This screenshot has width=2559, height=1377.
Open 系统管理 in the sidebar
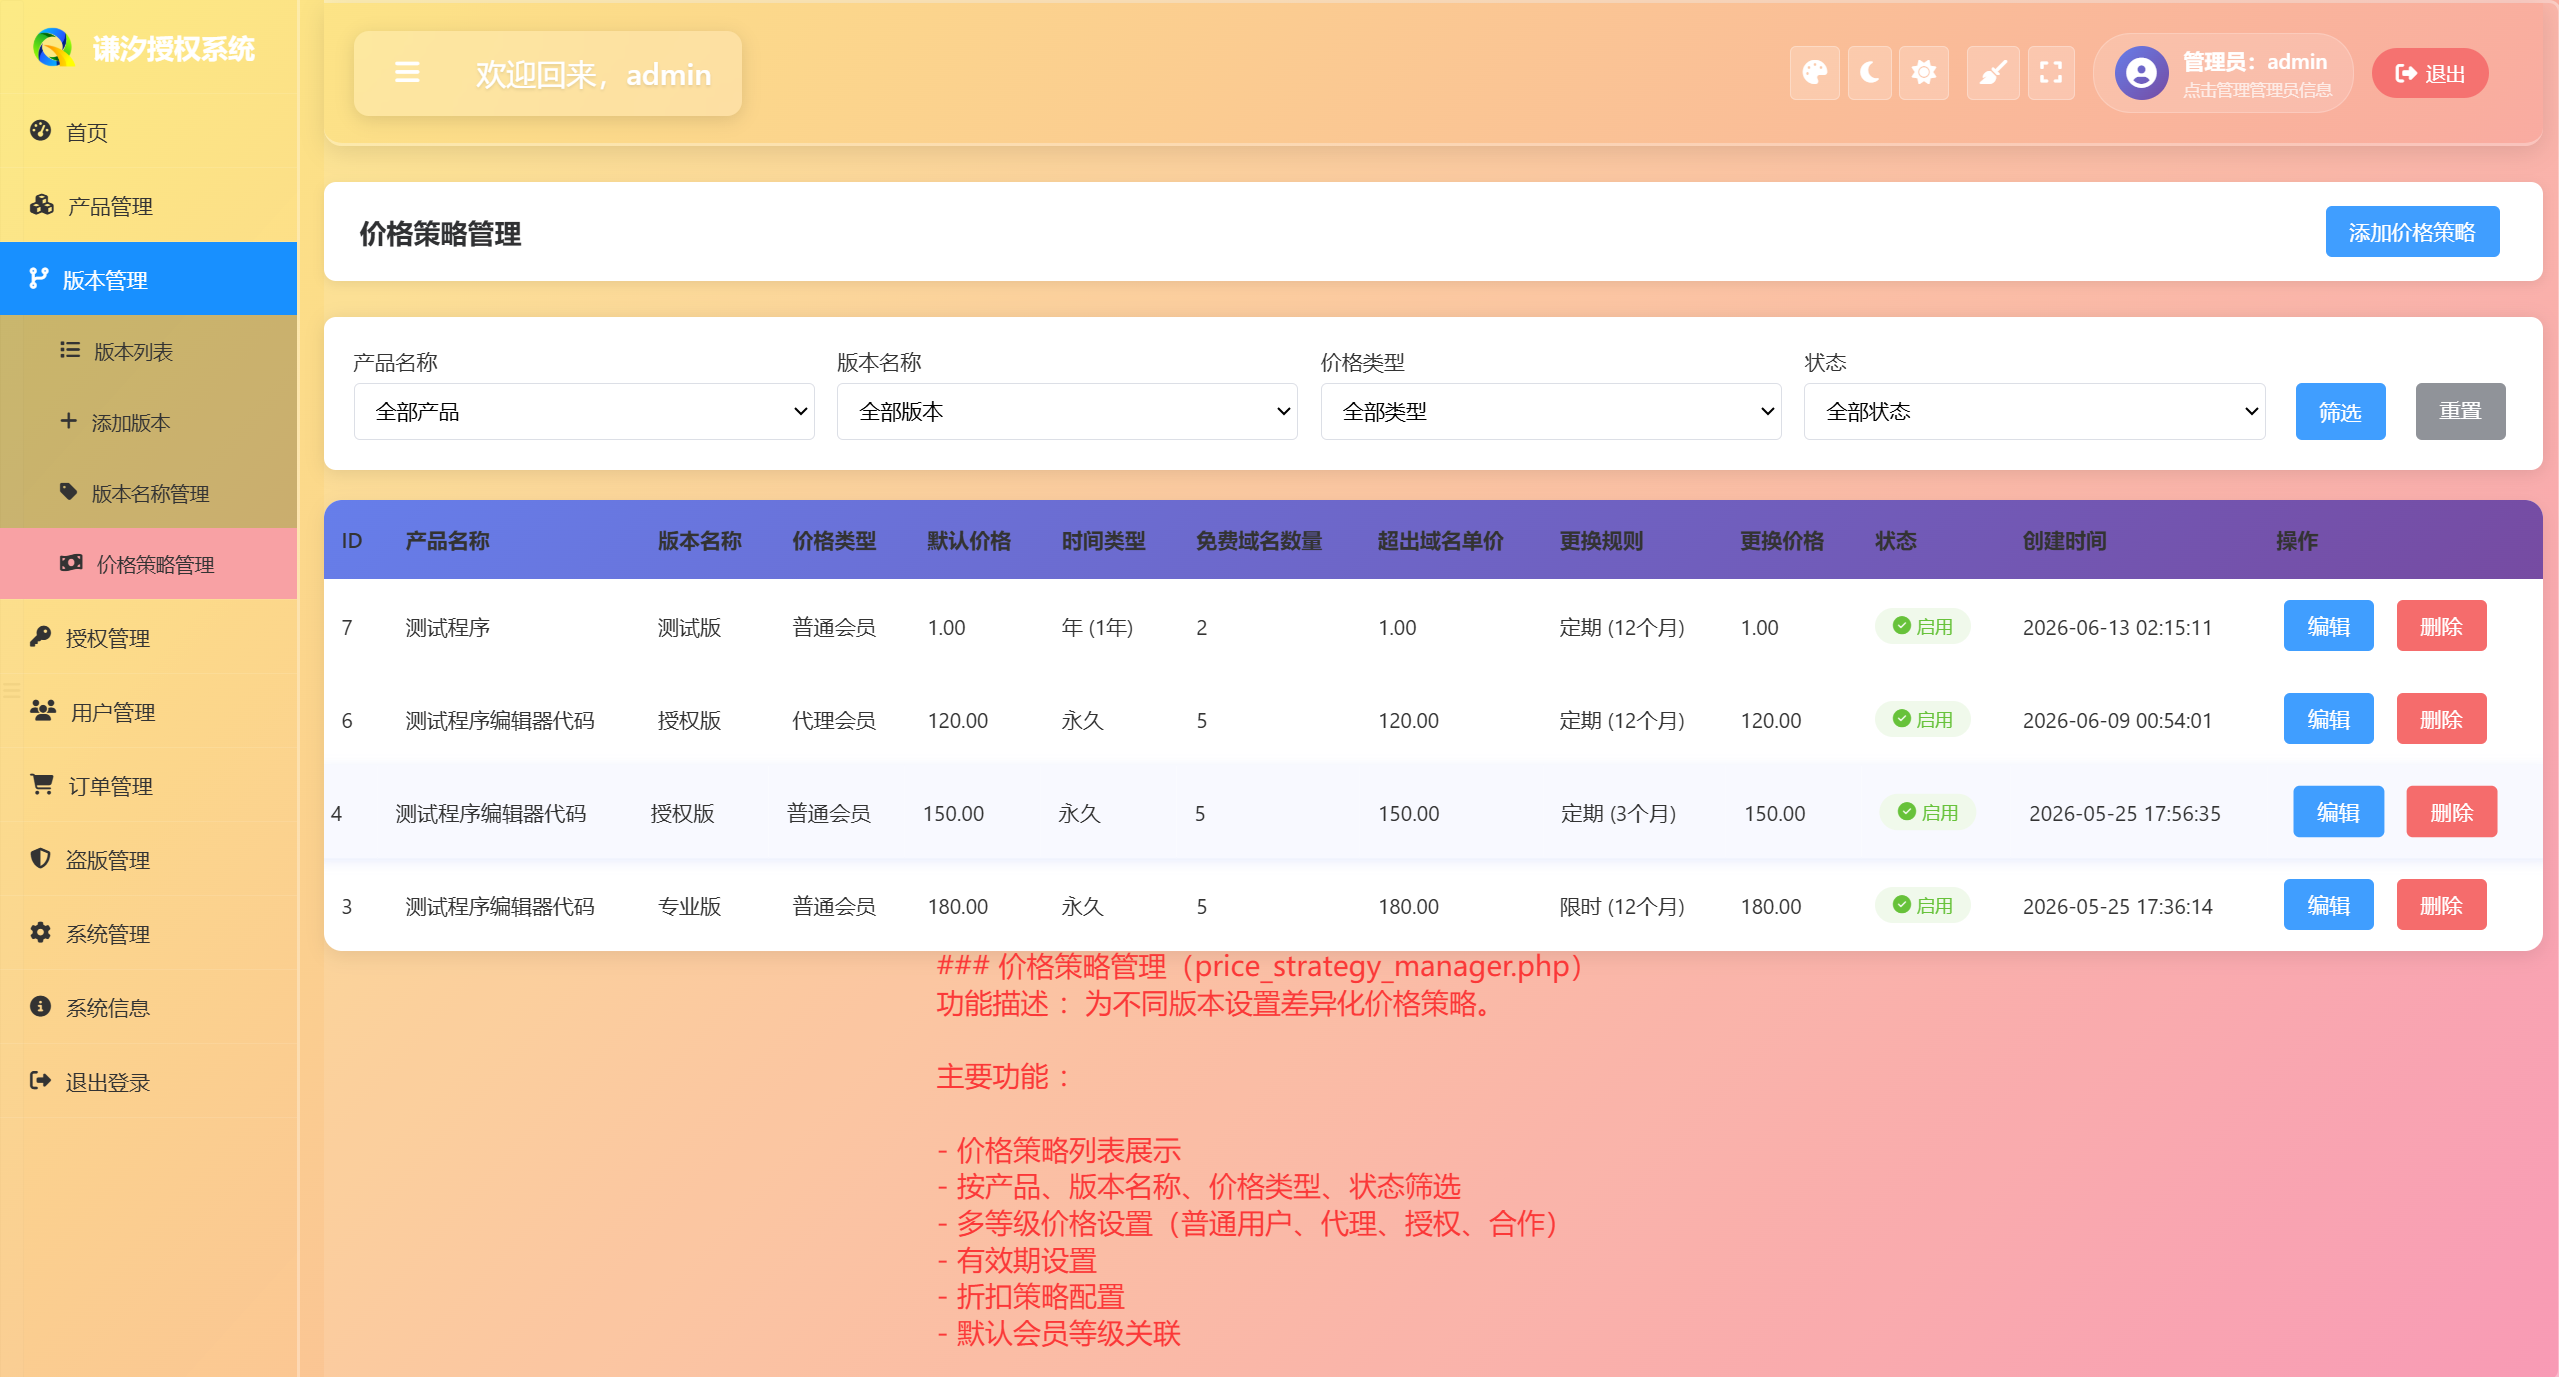click(148, 934)
